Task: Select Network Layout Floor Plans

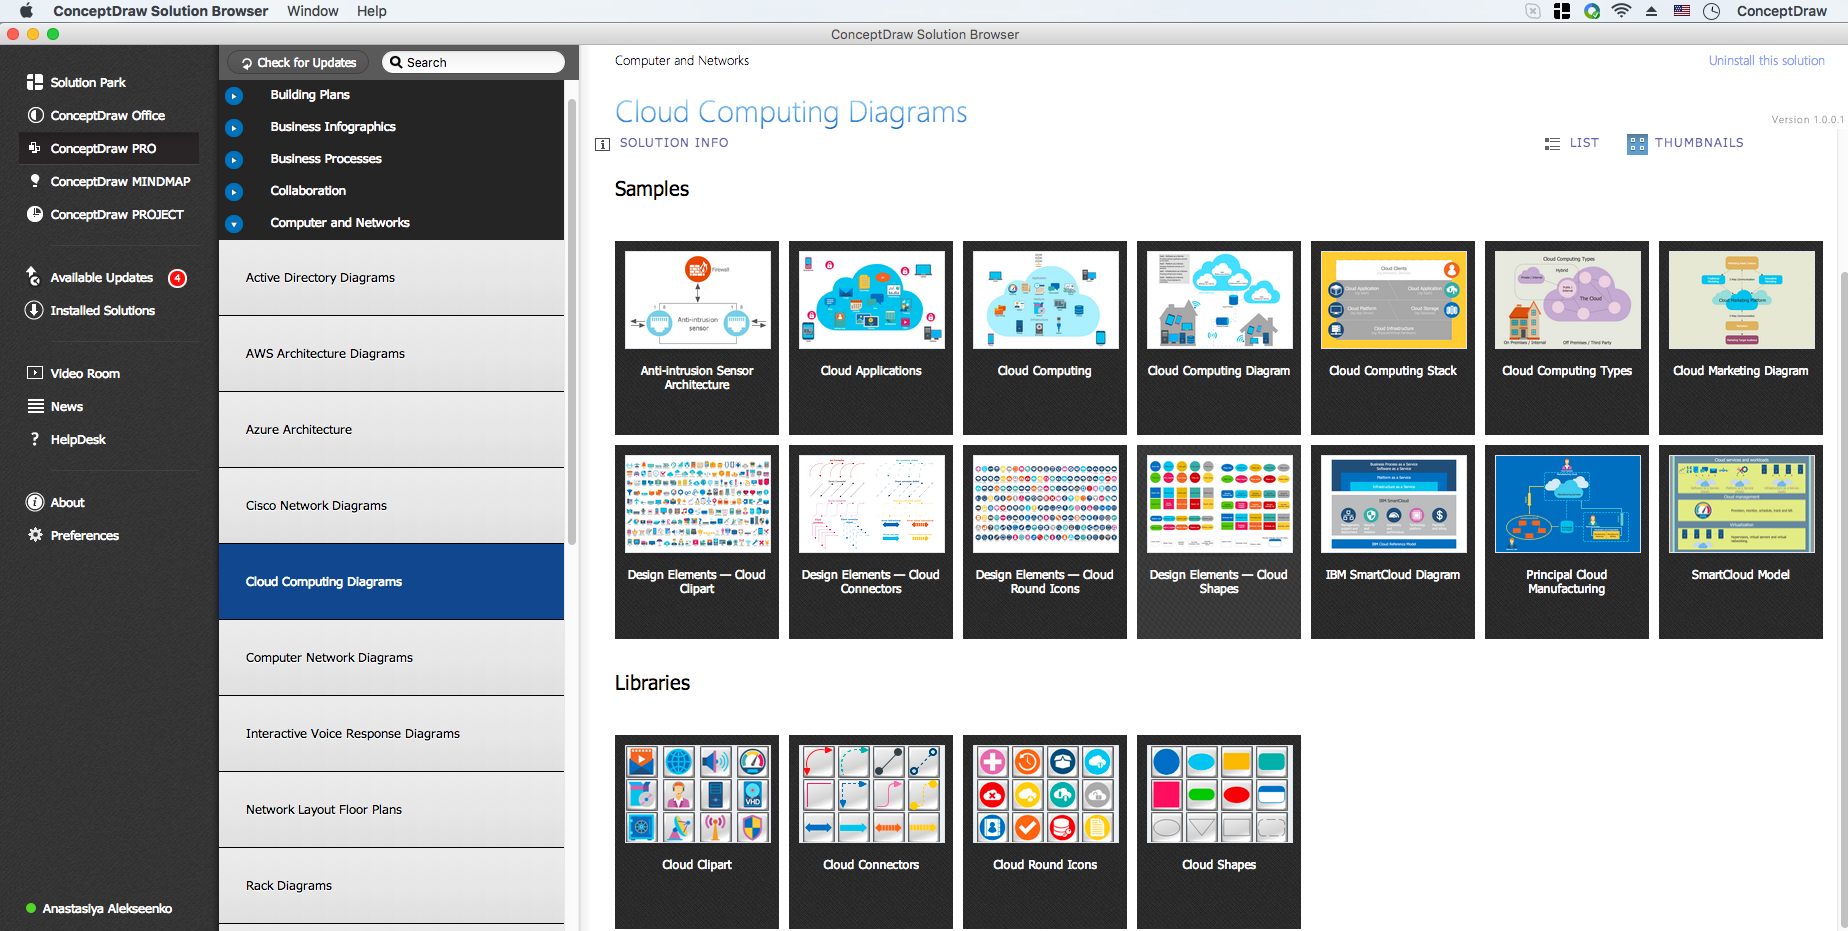Action: click(x=391, y=810)
